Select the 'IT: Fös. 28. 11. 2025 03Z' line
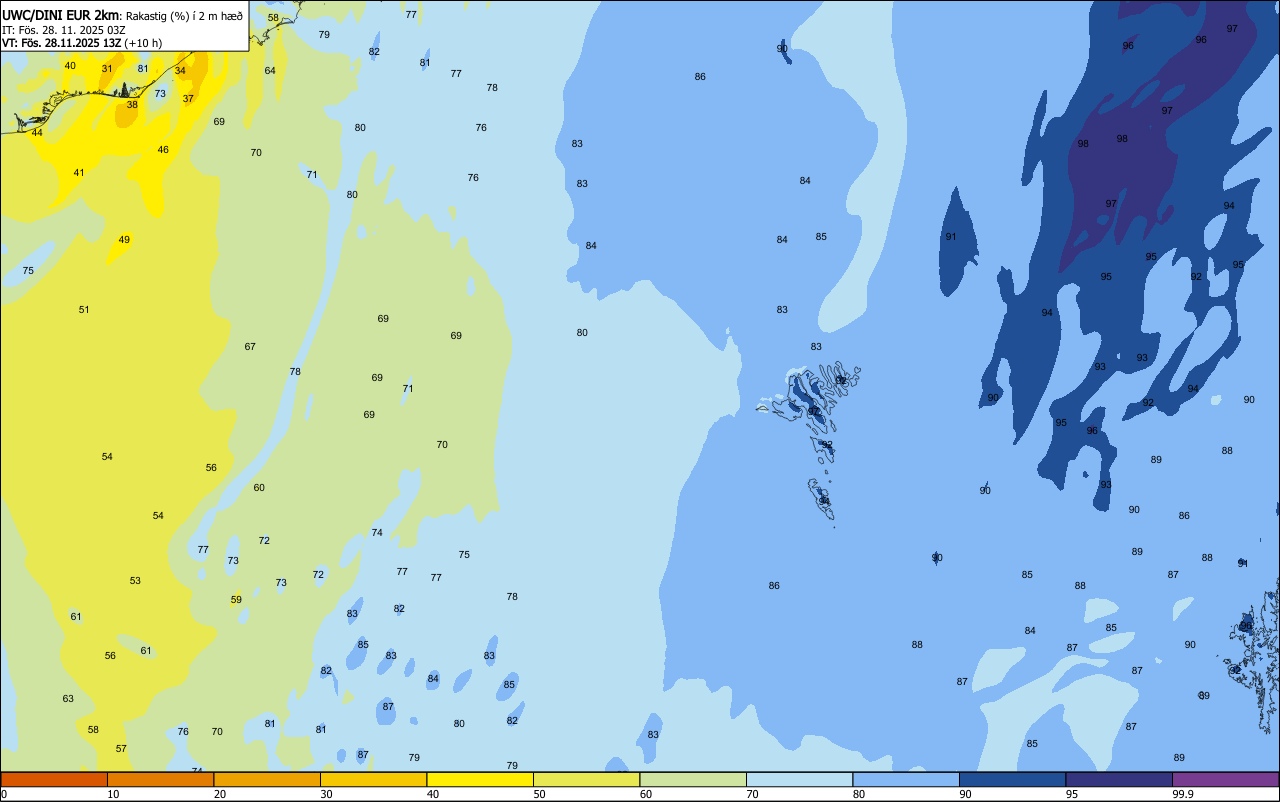This screenshot has width=1280, height=802. [63, 30]
